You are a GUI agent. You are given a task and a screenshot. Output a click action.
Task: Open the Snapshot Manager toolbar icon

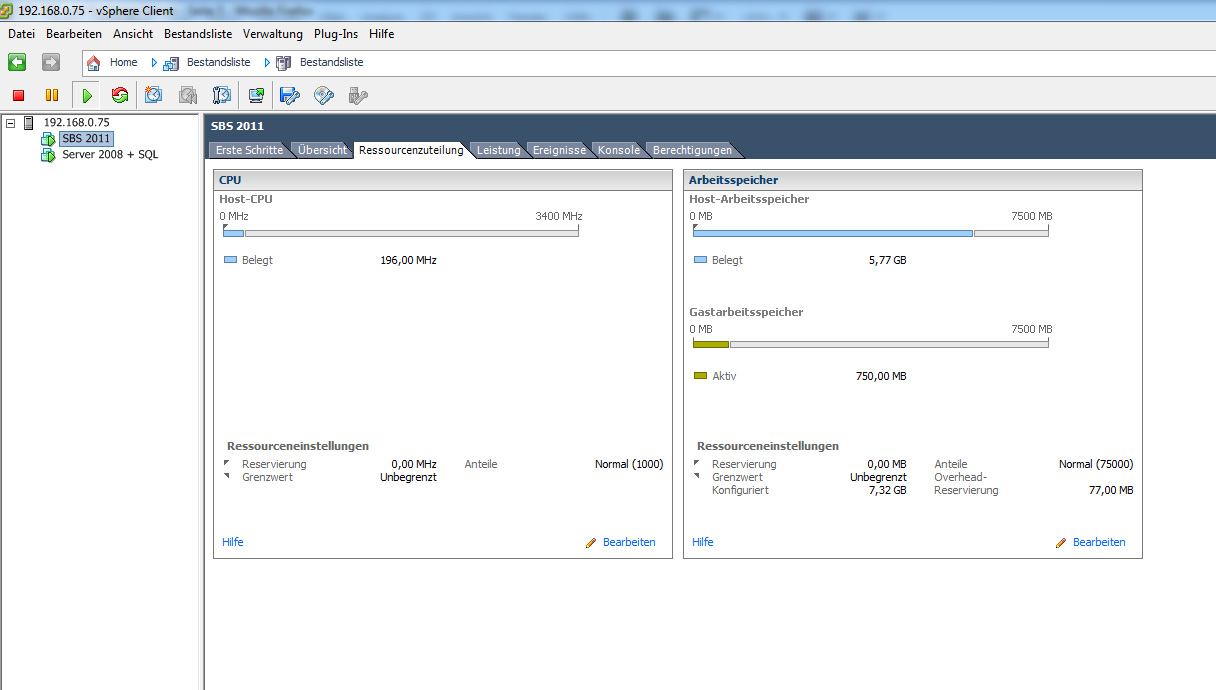(221, 95)
